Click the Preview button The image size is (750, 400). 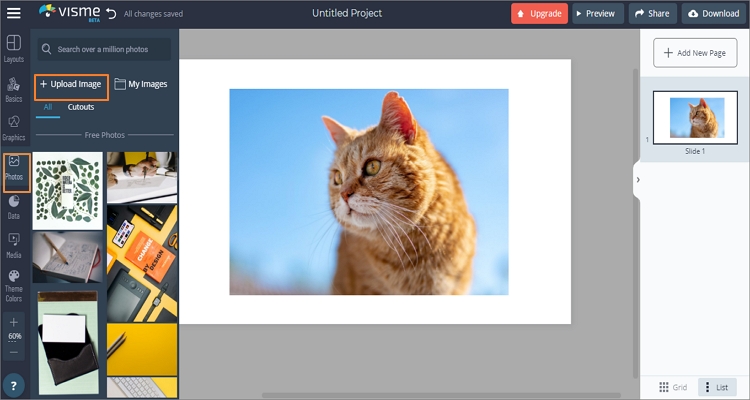[598, 13]
